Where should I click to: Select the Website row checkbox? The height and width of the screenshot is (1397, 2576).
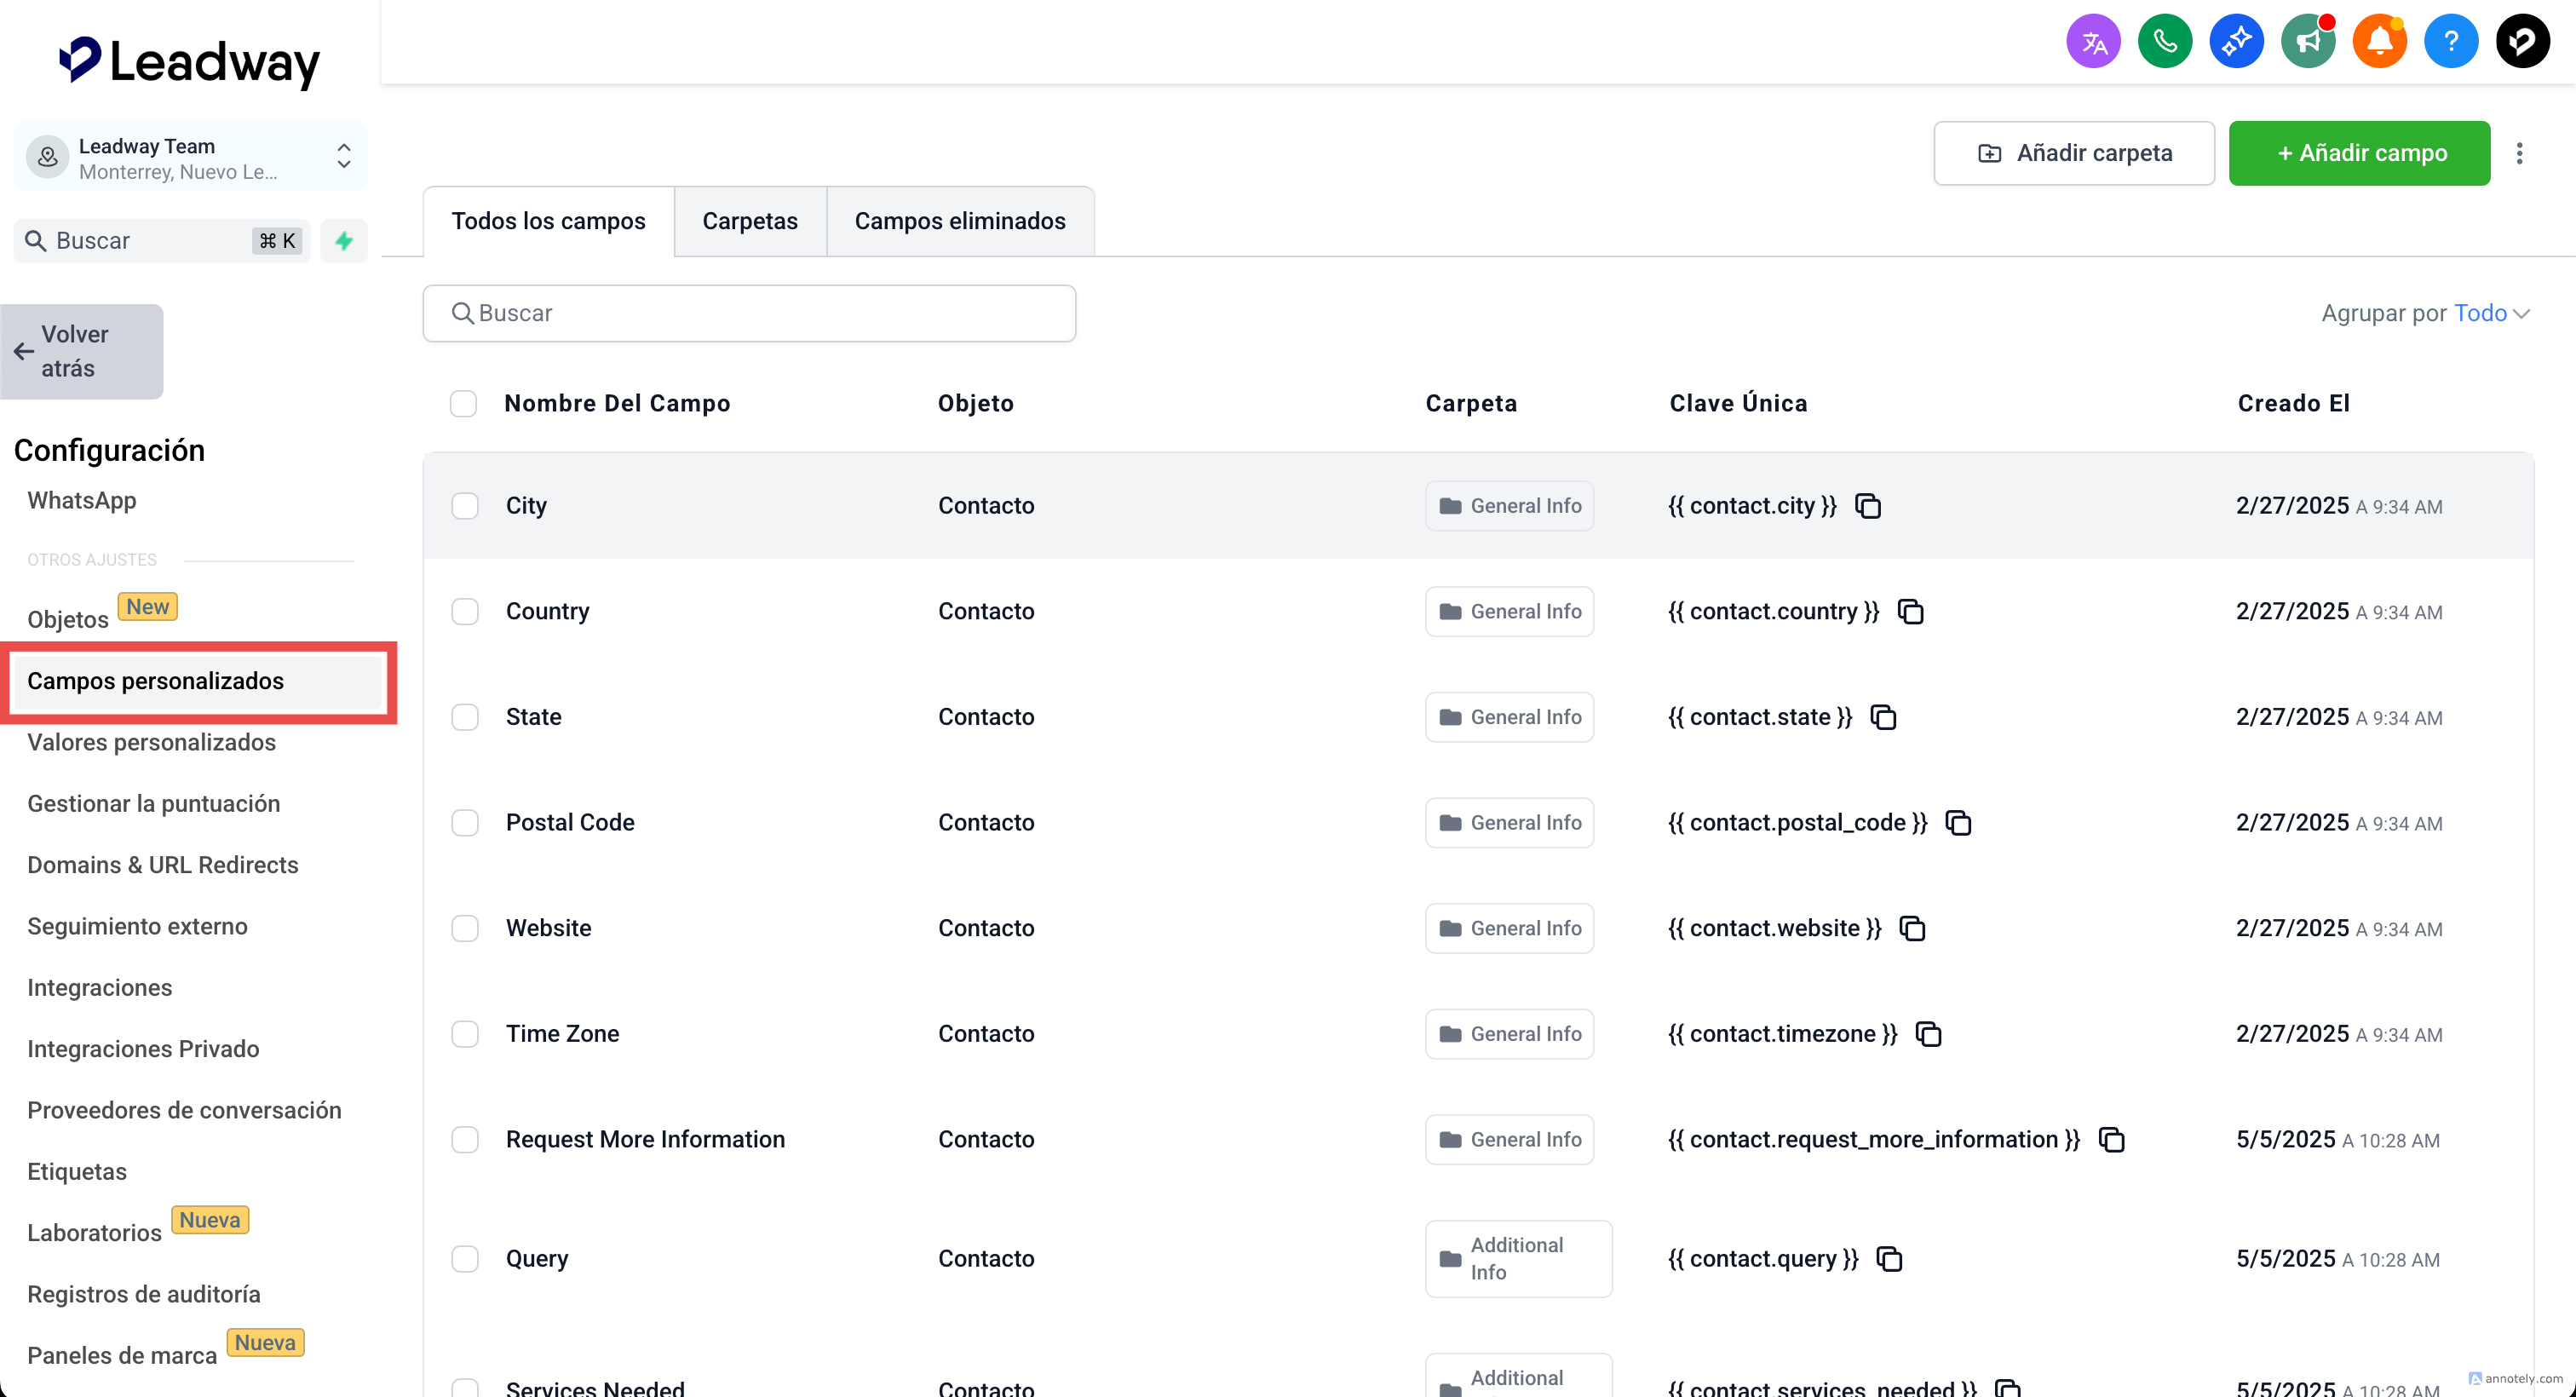tap(465, 928)
